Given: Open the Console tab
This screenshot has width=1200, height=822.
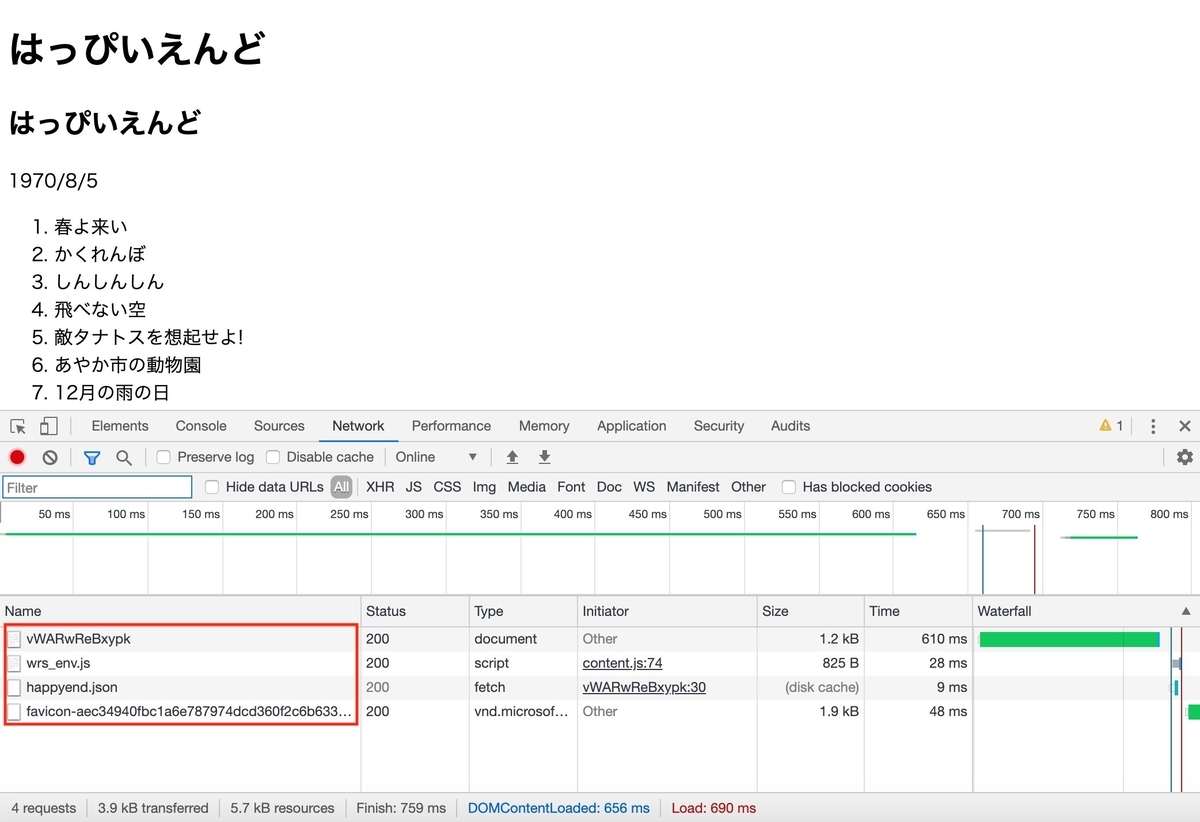Looking at the screenshot, I should tap(201, 426).
